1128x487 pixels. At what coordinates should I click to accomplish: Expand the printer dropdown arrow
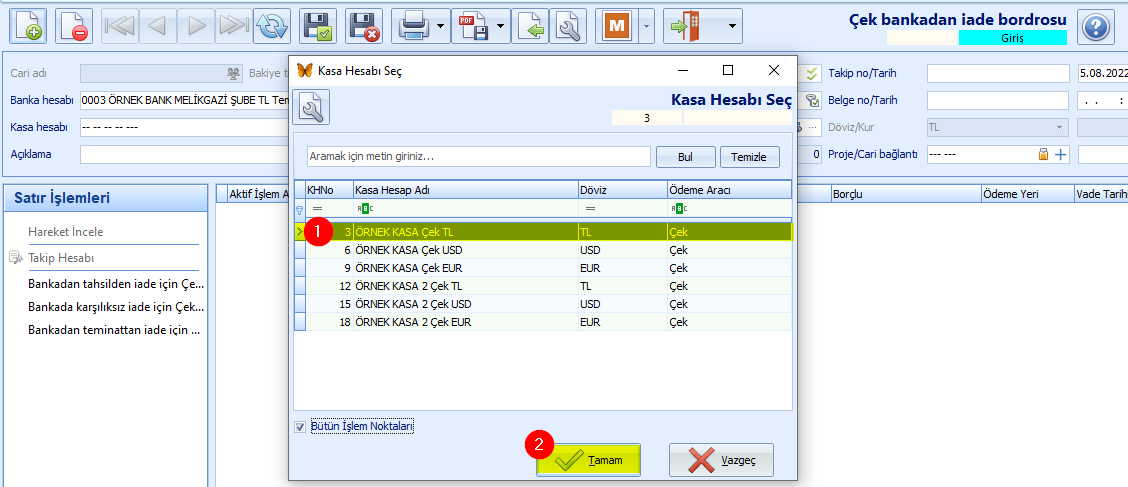[x=441, y=25]
